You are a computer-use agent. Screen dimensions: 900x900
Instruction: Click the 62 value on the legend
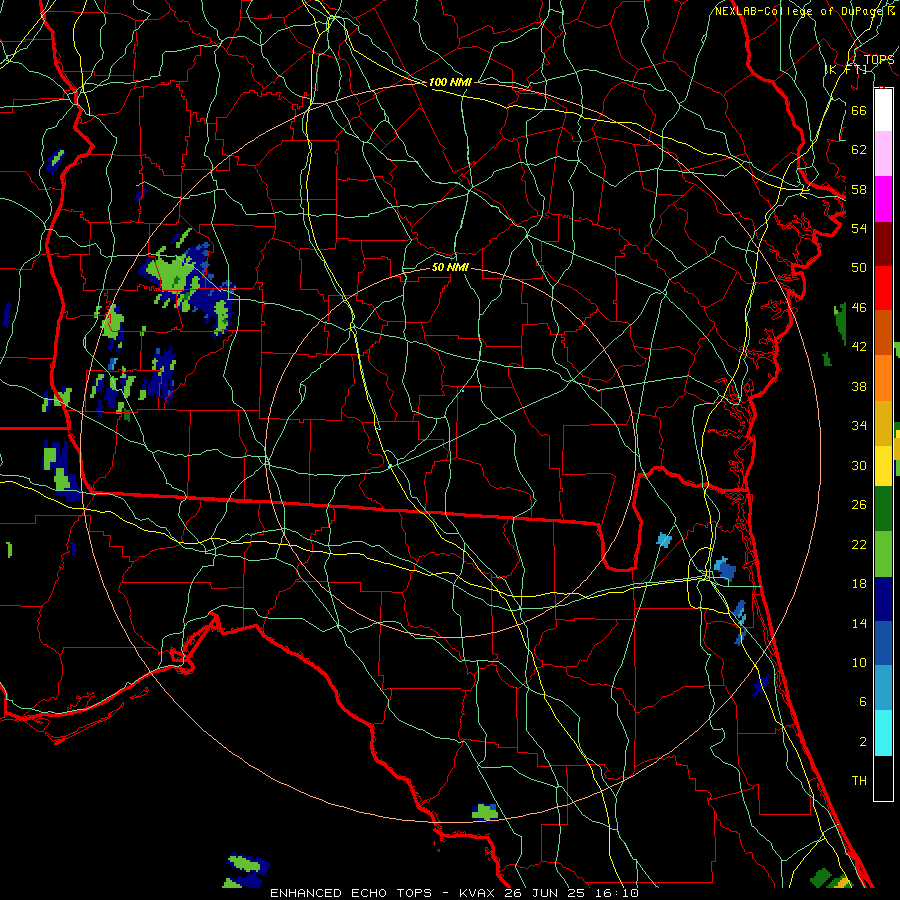pyautogui.click(x=859, y=150)
